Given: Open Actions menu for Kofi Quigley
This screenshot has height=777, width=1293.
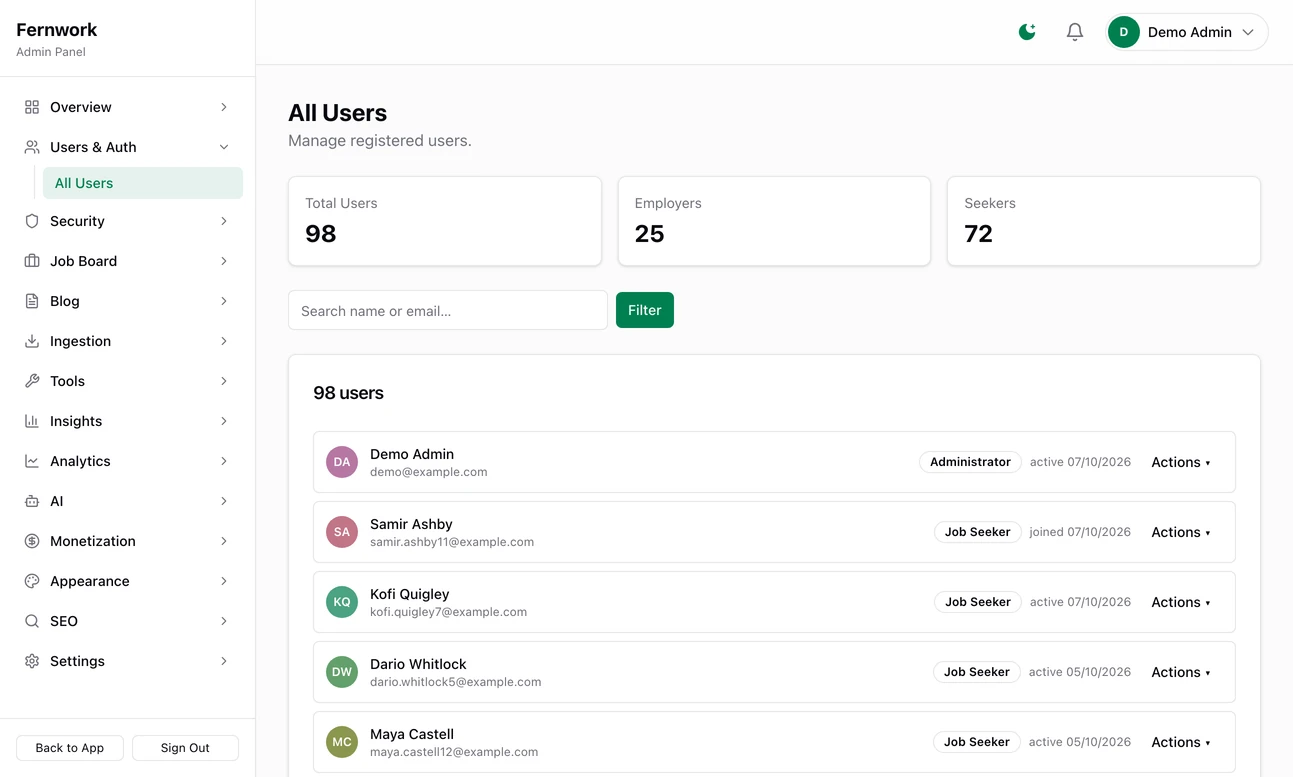Looking at the screenshot, I should coord(1181,602).
